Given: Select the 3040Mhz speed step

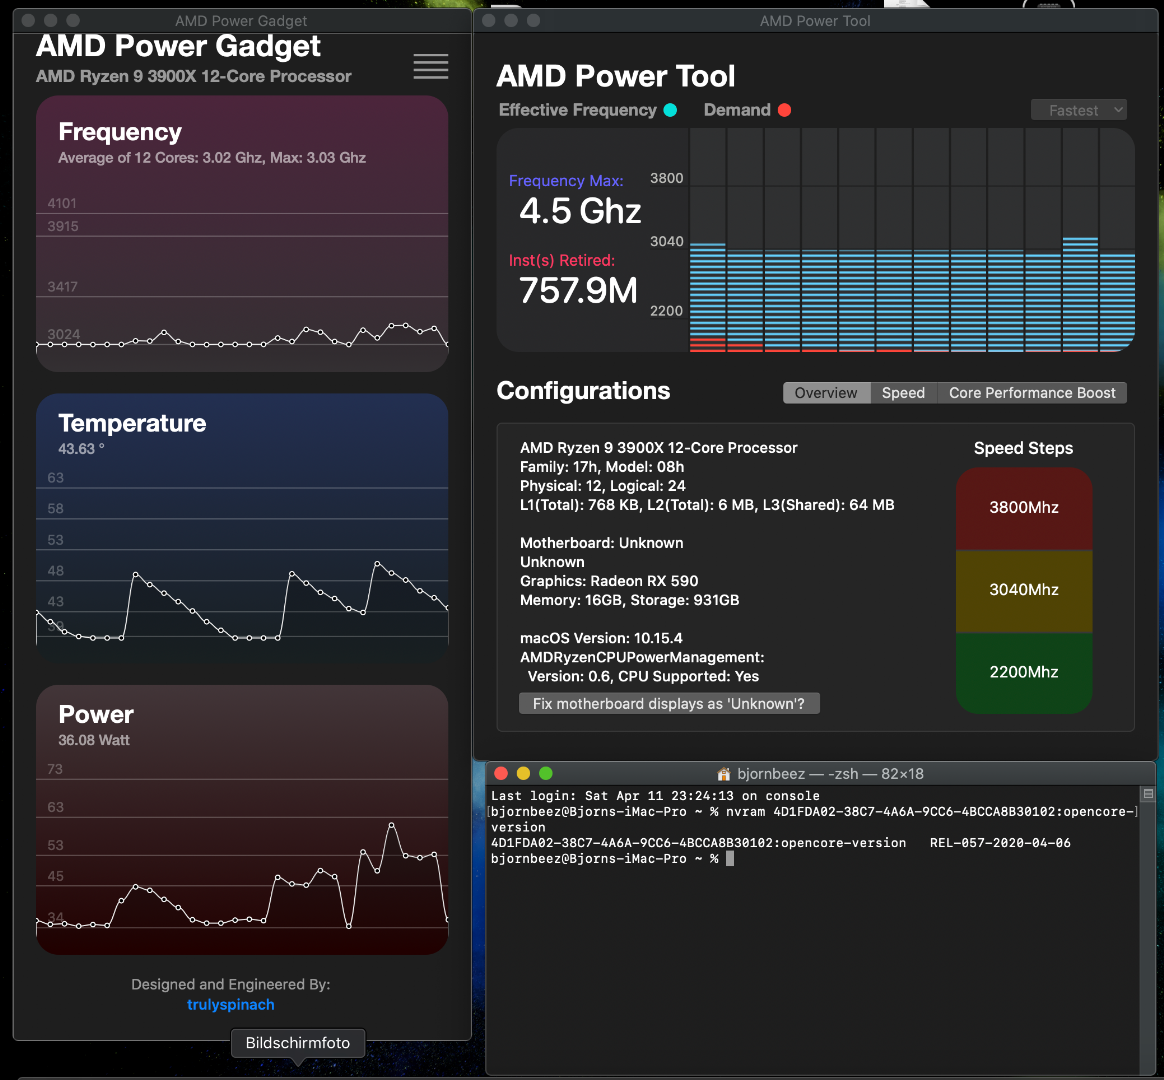Looking at the screenshot, I should (1024, 590).
